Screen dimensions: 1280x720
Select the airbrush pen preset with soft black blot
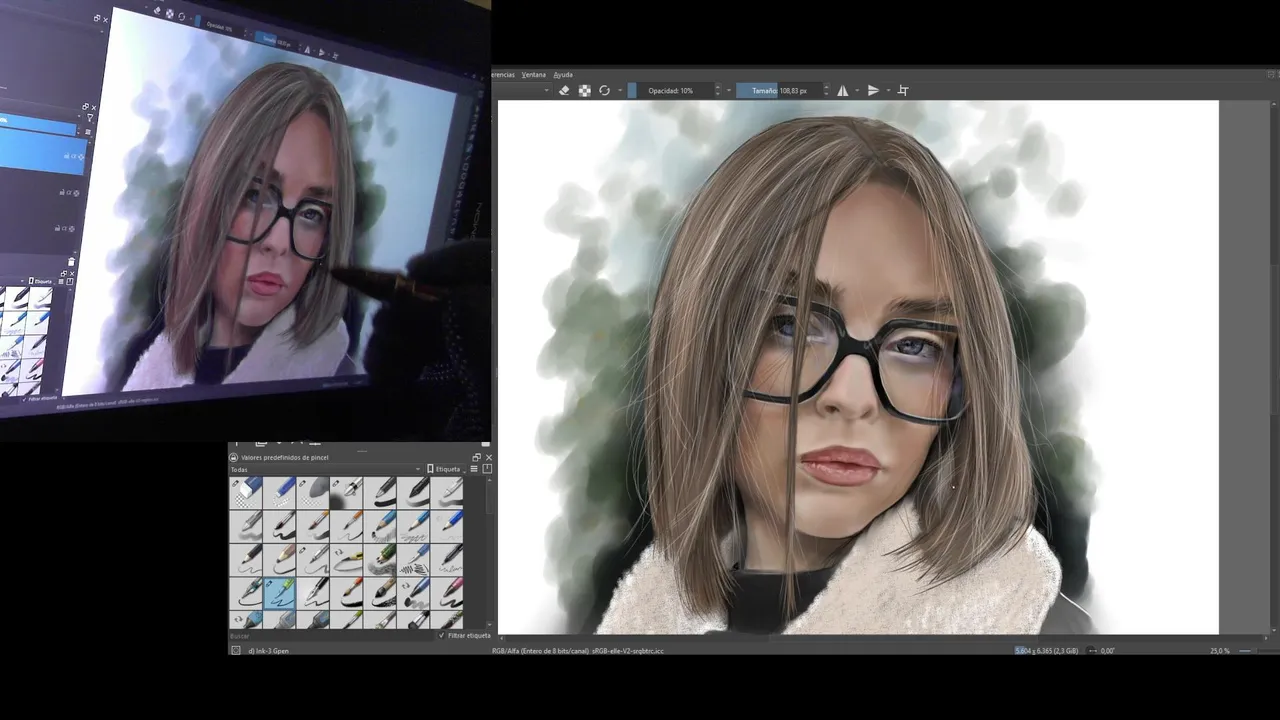coord(347,491)
